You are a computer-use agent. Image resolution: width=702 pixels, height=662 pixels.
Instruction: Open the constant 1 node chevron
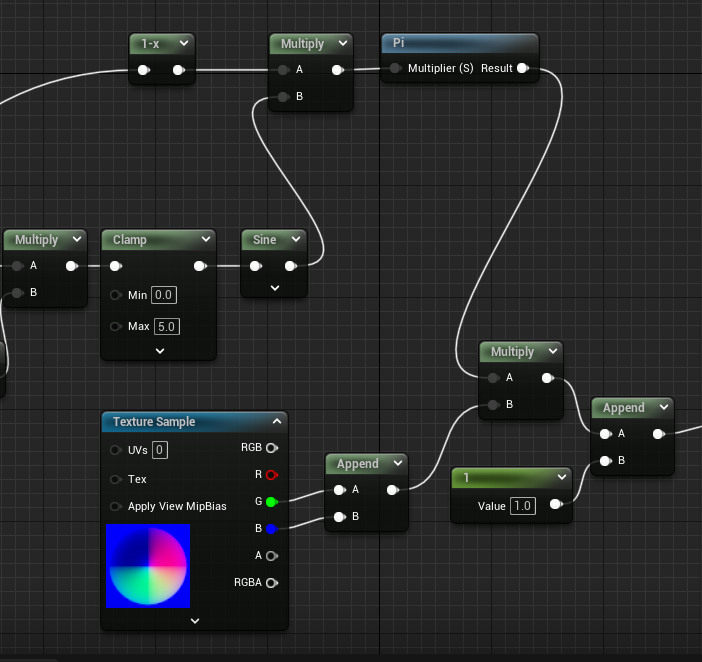tap(562, 477)
